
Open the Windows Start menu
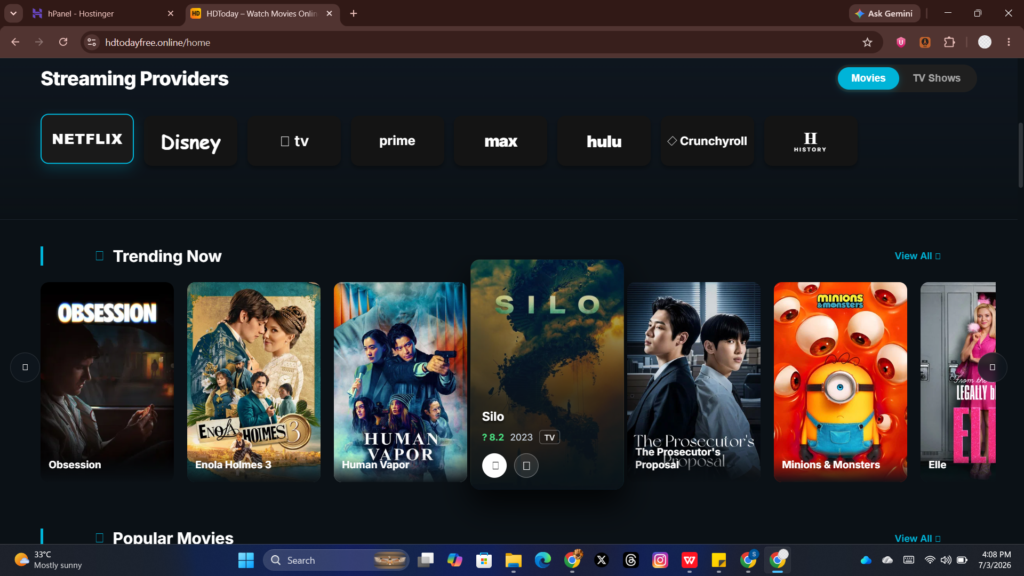coord(246,560)
